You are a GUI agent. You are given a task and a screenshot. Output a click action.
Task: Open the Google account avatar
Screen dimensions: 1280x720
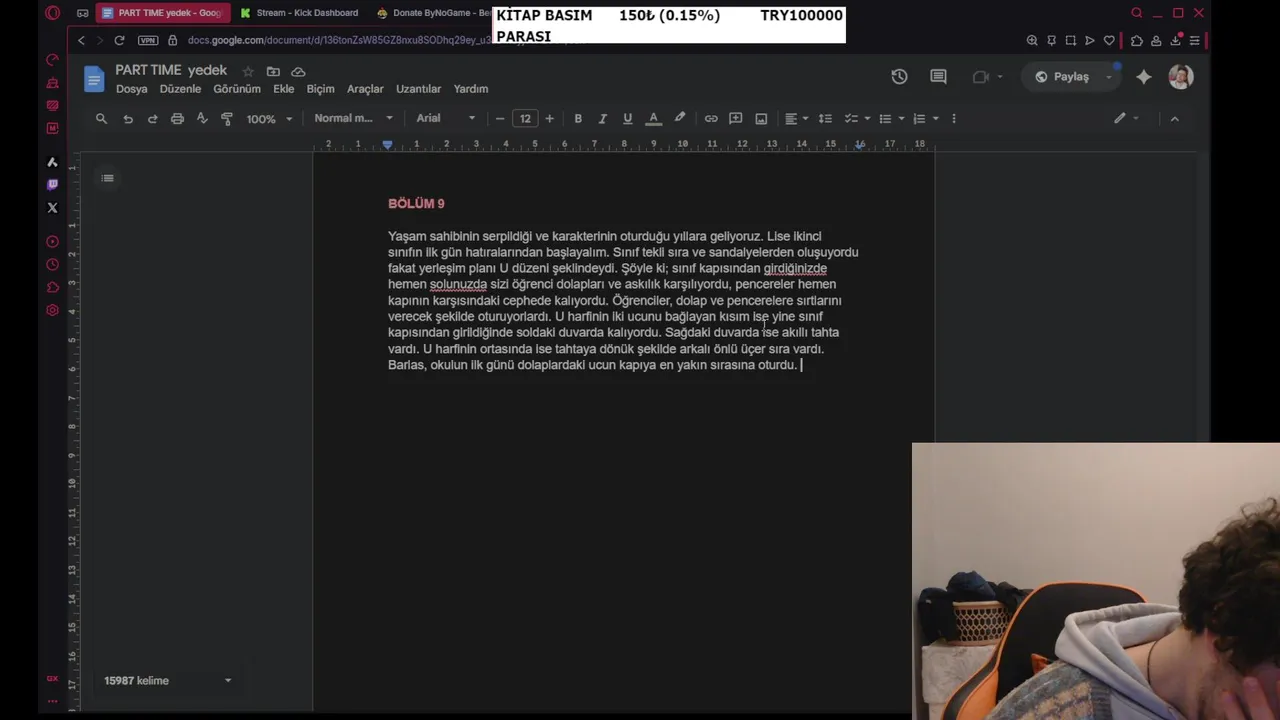click(x=1181, y=77)
